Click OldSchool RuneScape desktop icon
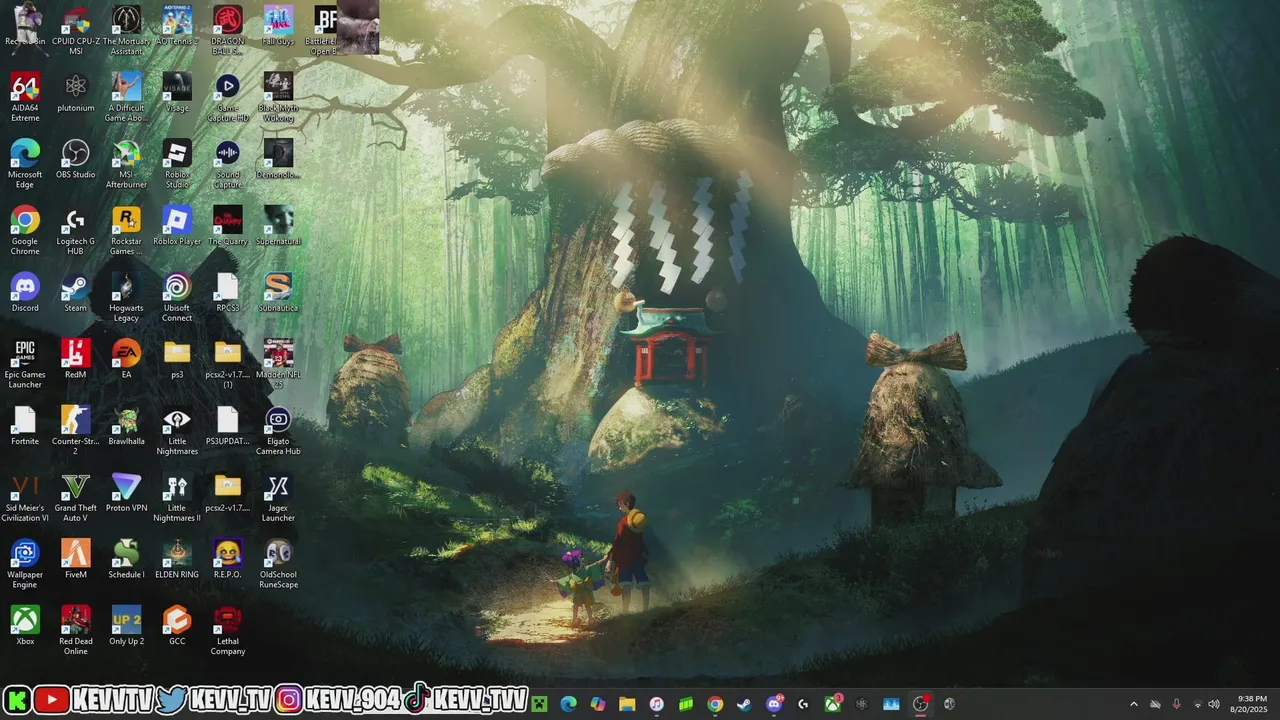 pyautogui.click(x=278, y=565)
